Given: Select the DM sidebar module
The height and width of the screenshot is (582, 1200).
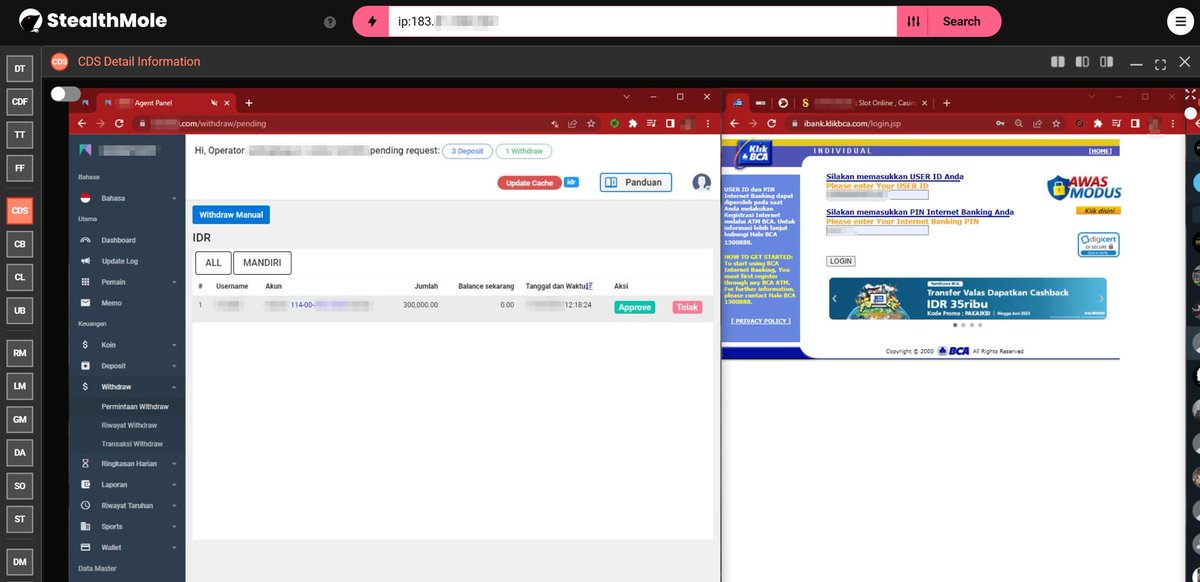Looking at the screenshot, I should pos(20,561).
